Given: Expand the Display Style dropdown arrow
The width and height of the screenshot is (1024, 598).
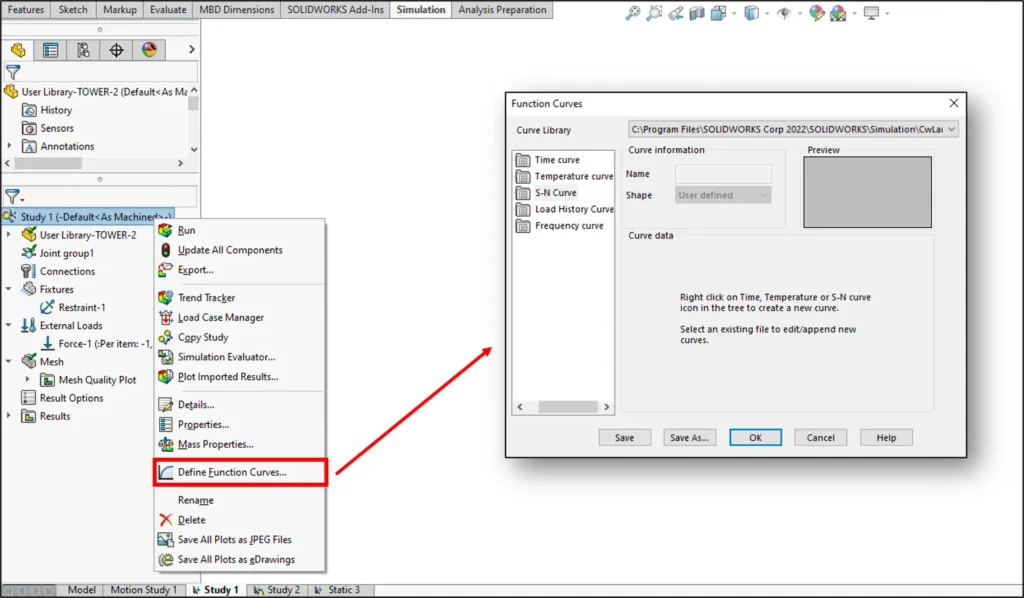Looking at the screenshot, I should pyautogui.click(x=765, y=12).
